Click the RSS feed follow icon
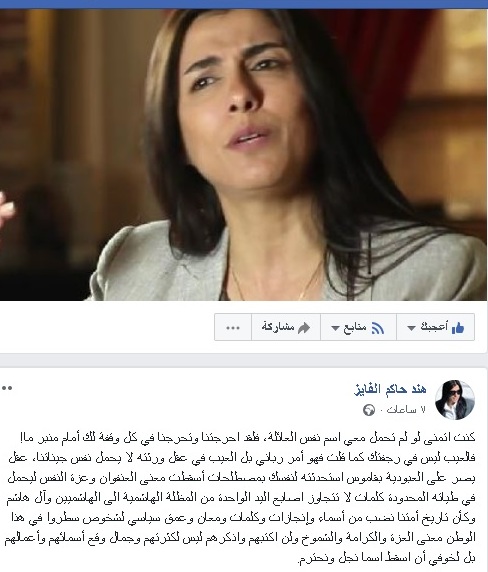488x572 pixels. tap(377, 328)
